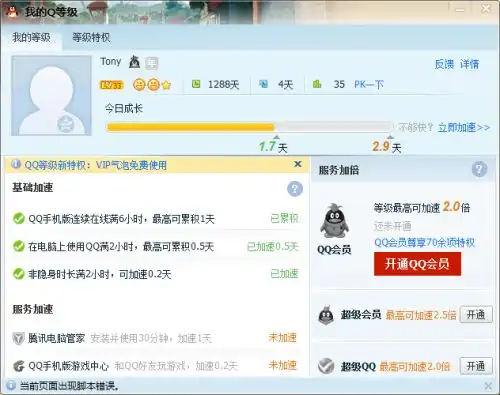Click green check for QQ手机版连续在线满6小时
This screenshot has width=500, height=395.
18,219
